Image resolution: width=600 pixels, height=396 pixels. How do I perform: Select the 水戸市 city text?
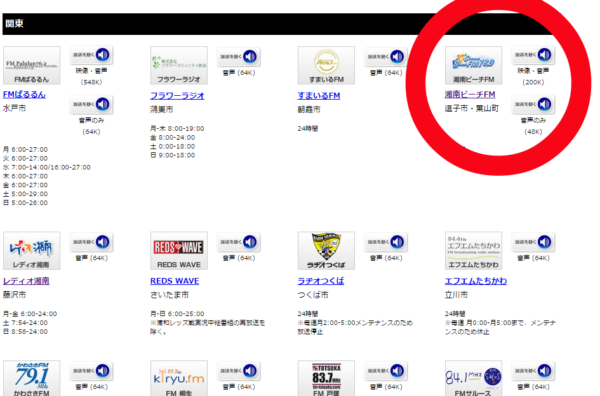point(14,108)
